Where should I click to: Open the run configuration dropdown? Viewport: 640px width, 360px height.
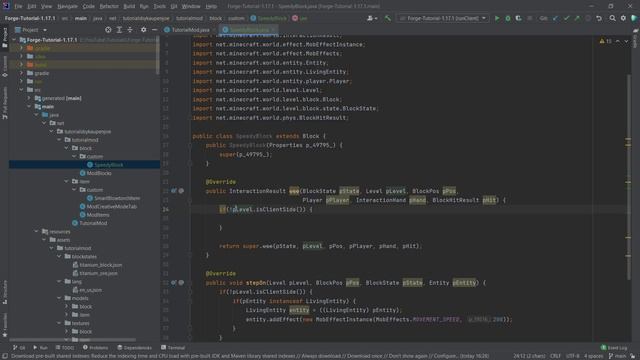[443, 18]
